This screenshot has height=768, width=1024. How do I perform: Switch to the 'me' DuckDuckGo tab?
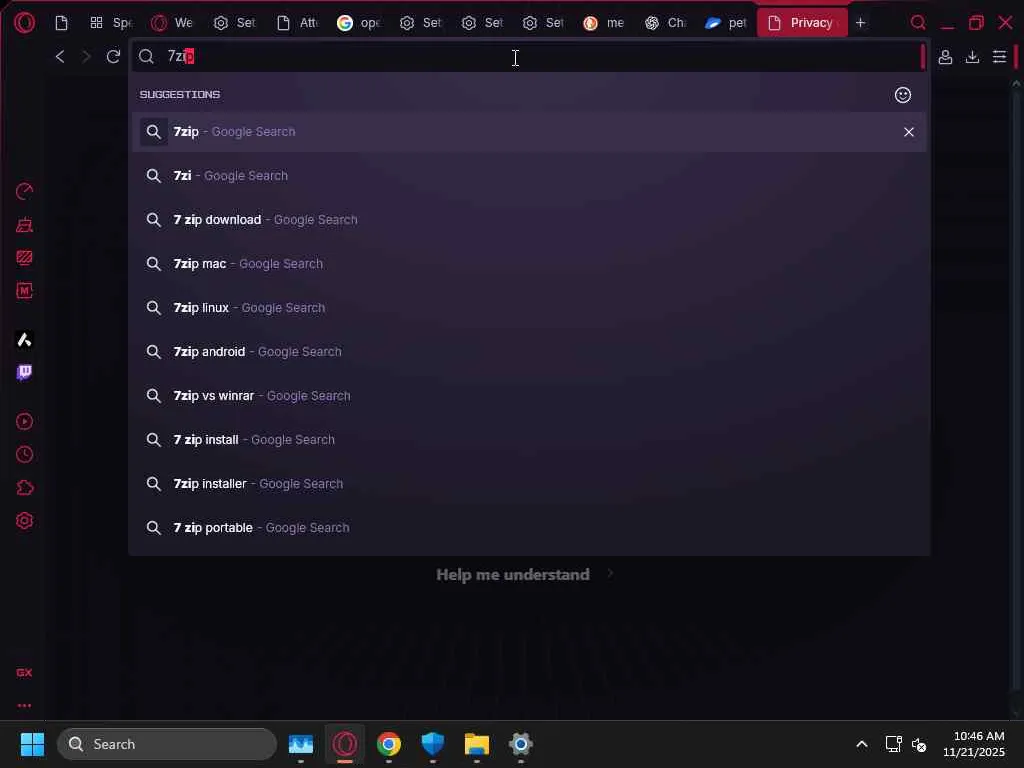[603, 23]
